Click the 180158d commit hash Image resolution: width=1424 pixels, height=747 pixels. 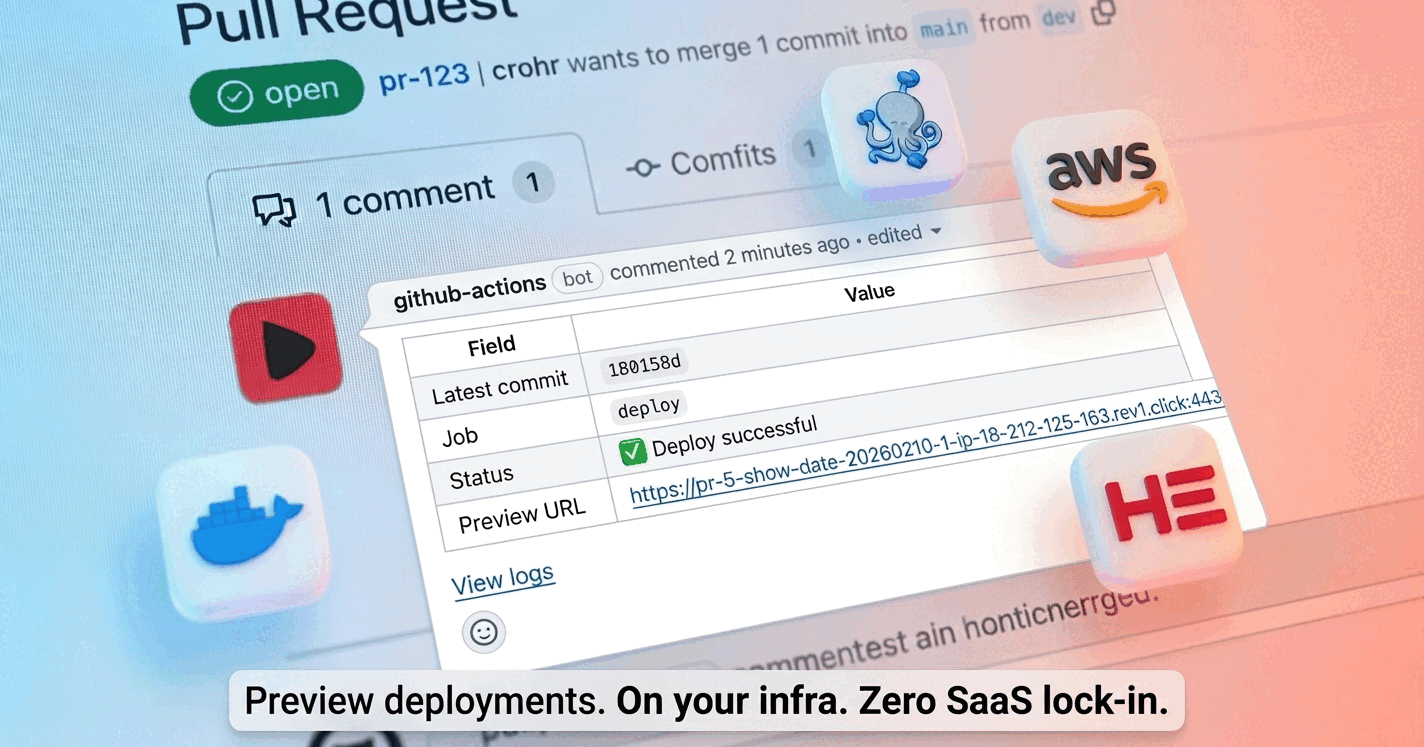[x=645, y=365]
